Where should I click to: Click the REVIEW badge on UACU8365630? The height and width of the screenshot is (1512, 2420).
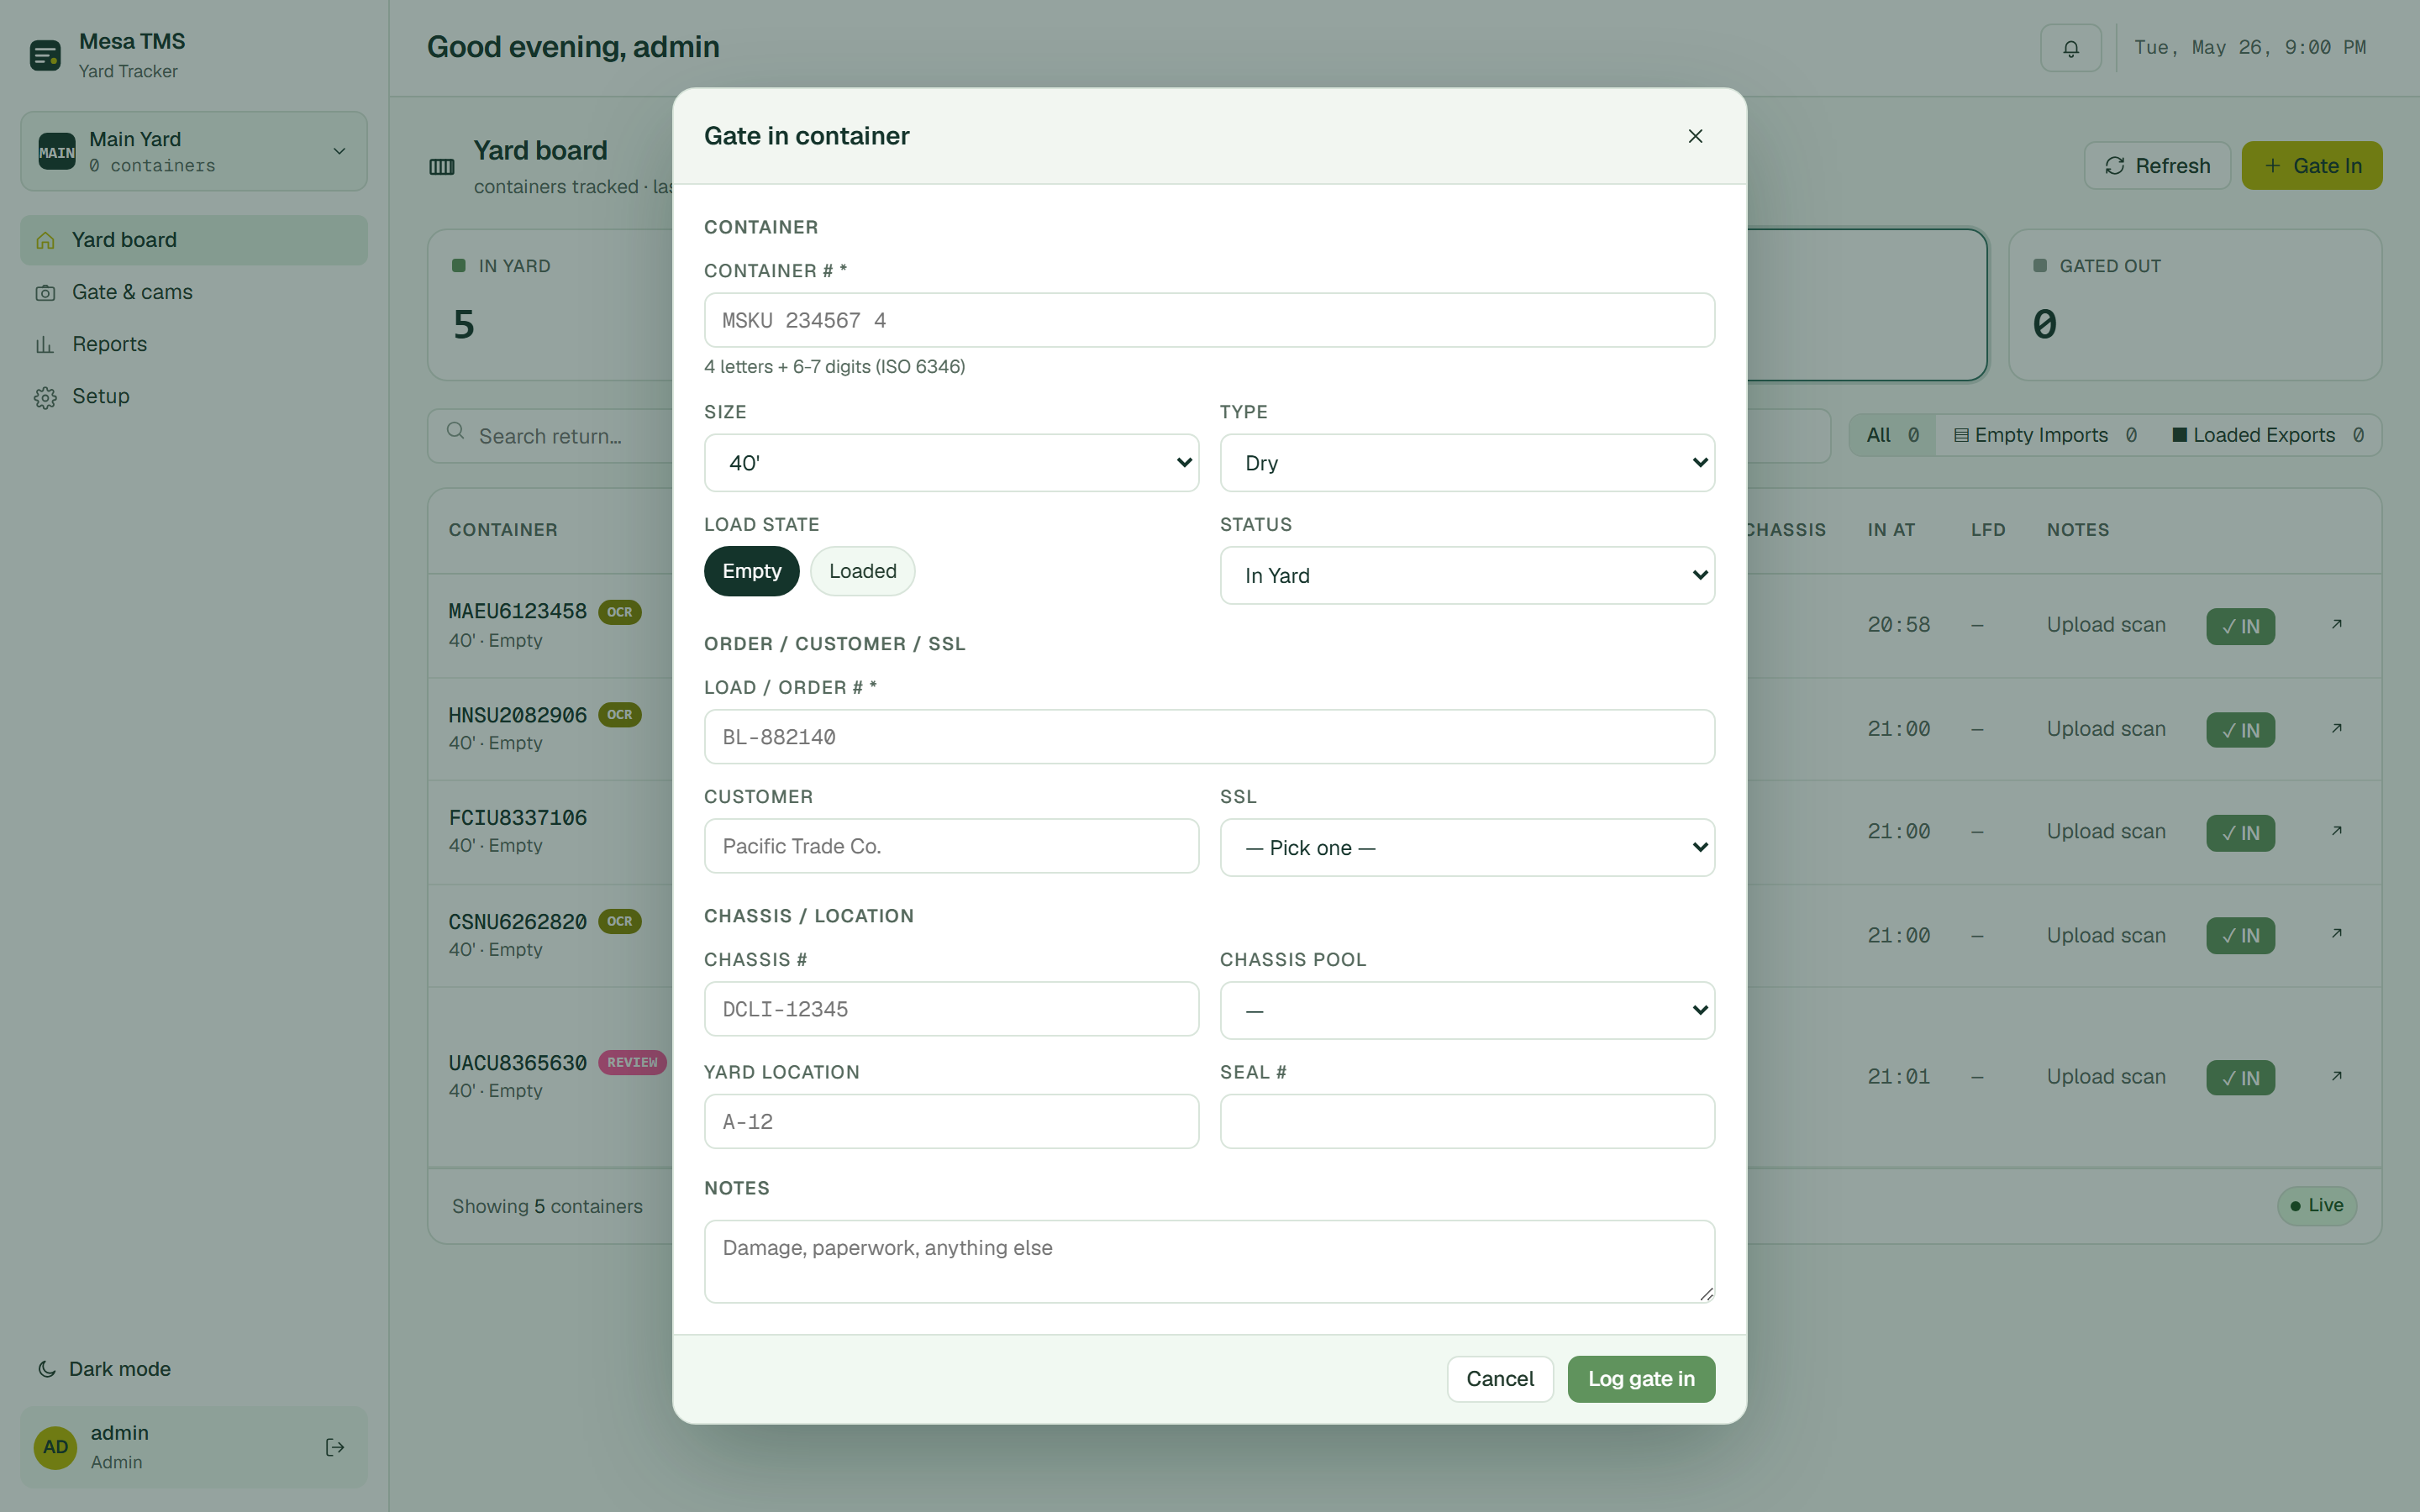point(632,1062)
